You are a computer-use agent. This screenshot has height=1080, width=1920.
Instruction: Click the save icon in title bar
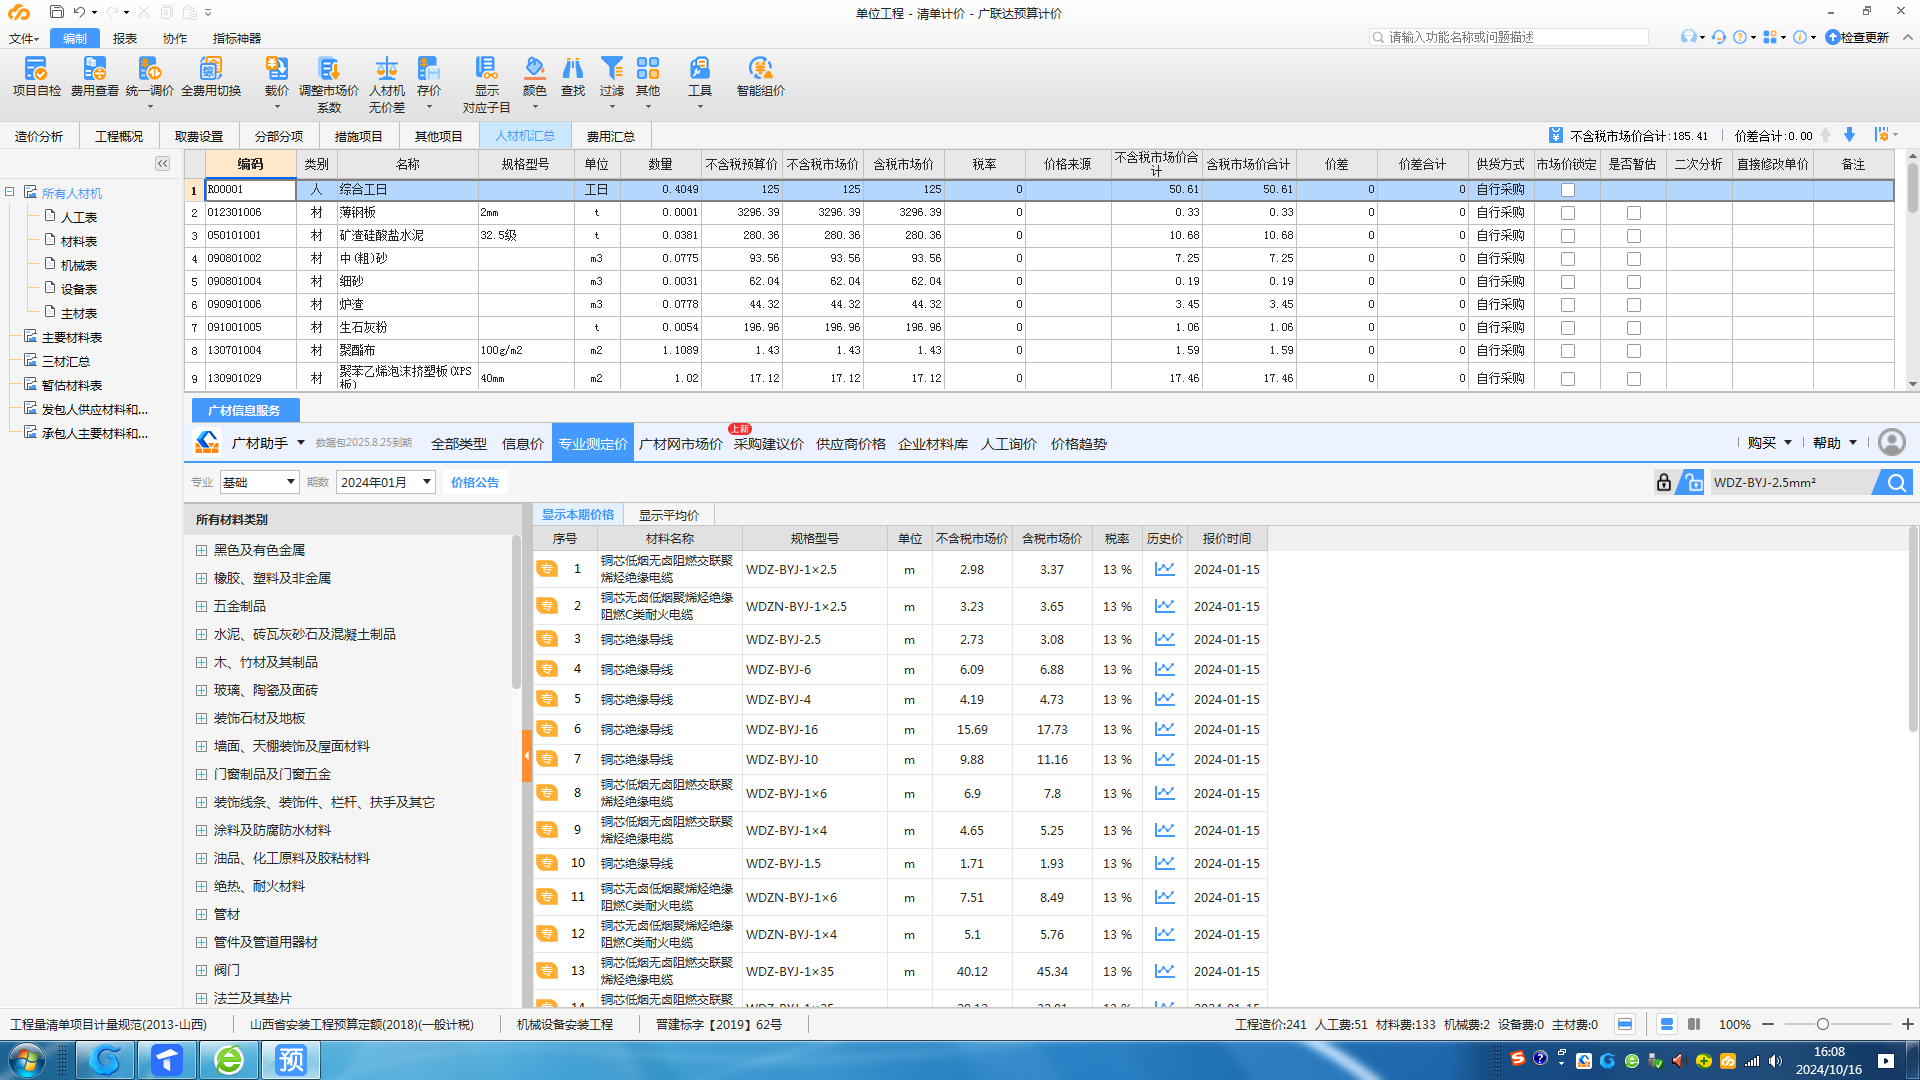pos(57,12)
